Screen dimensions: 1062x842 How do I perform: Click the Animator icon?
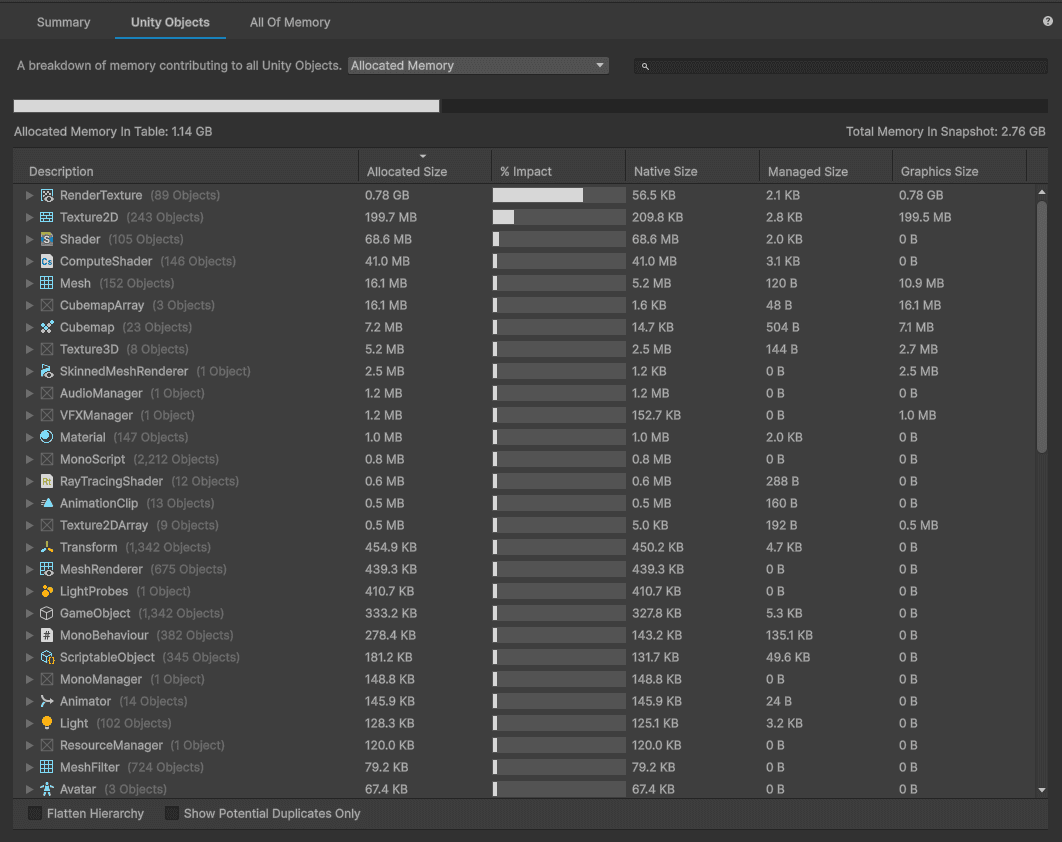47,701
